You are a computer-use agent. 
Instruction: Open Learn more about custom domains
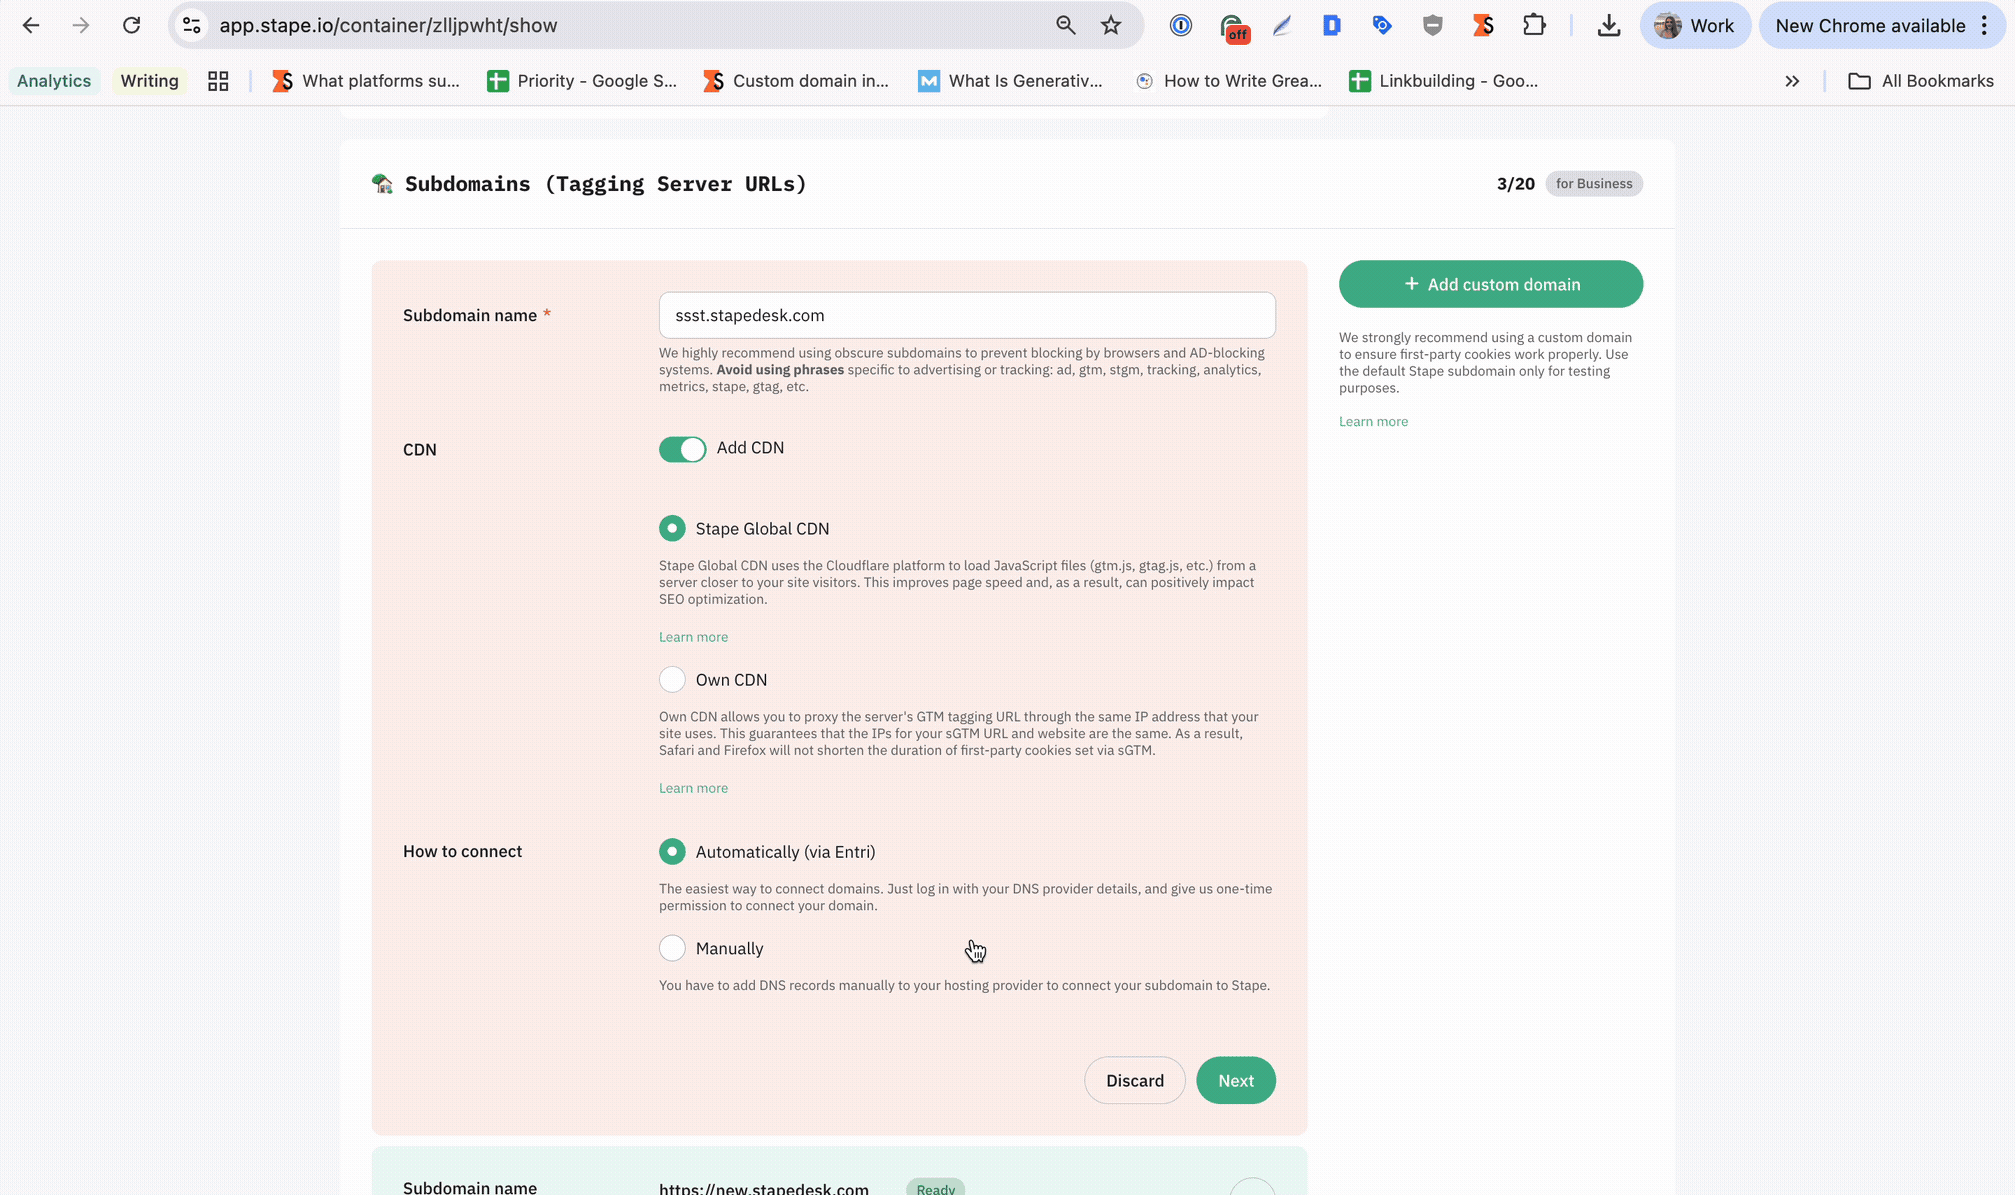1373,422
